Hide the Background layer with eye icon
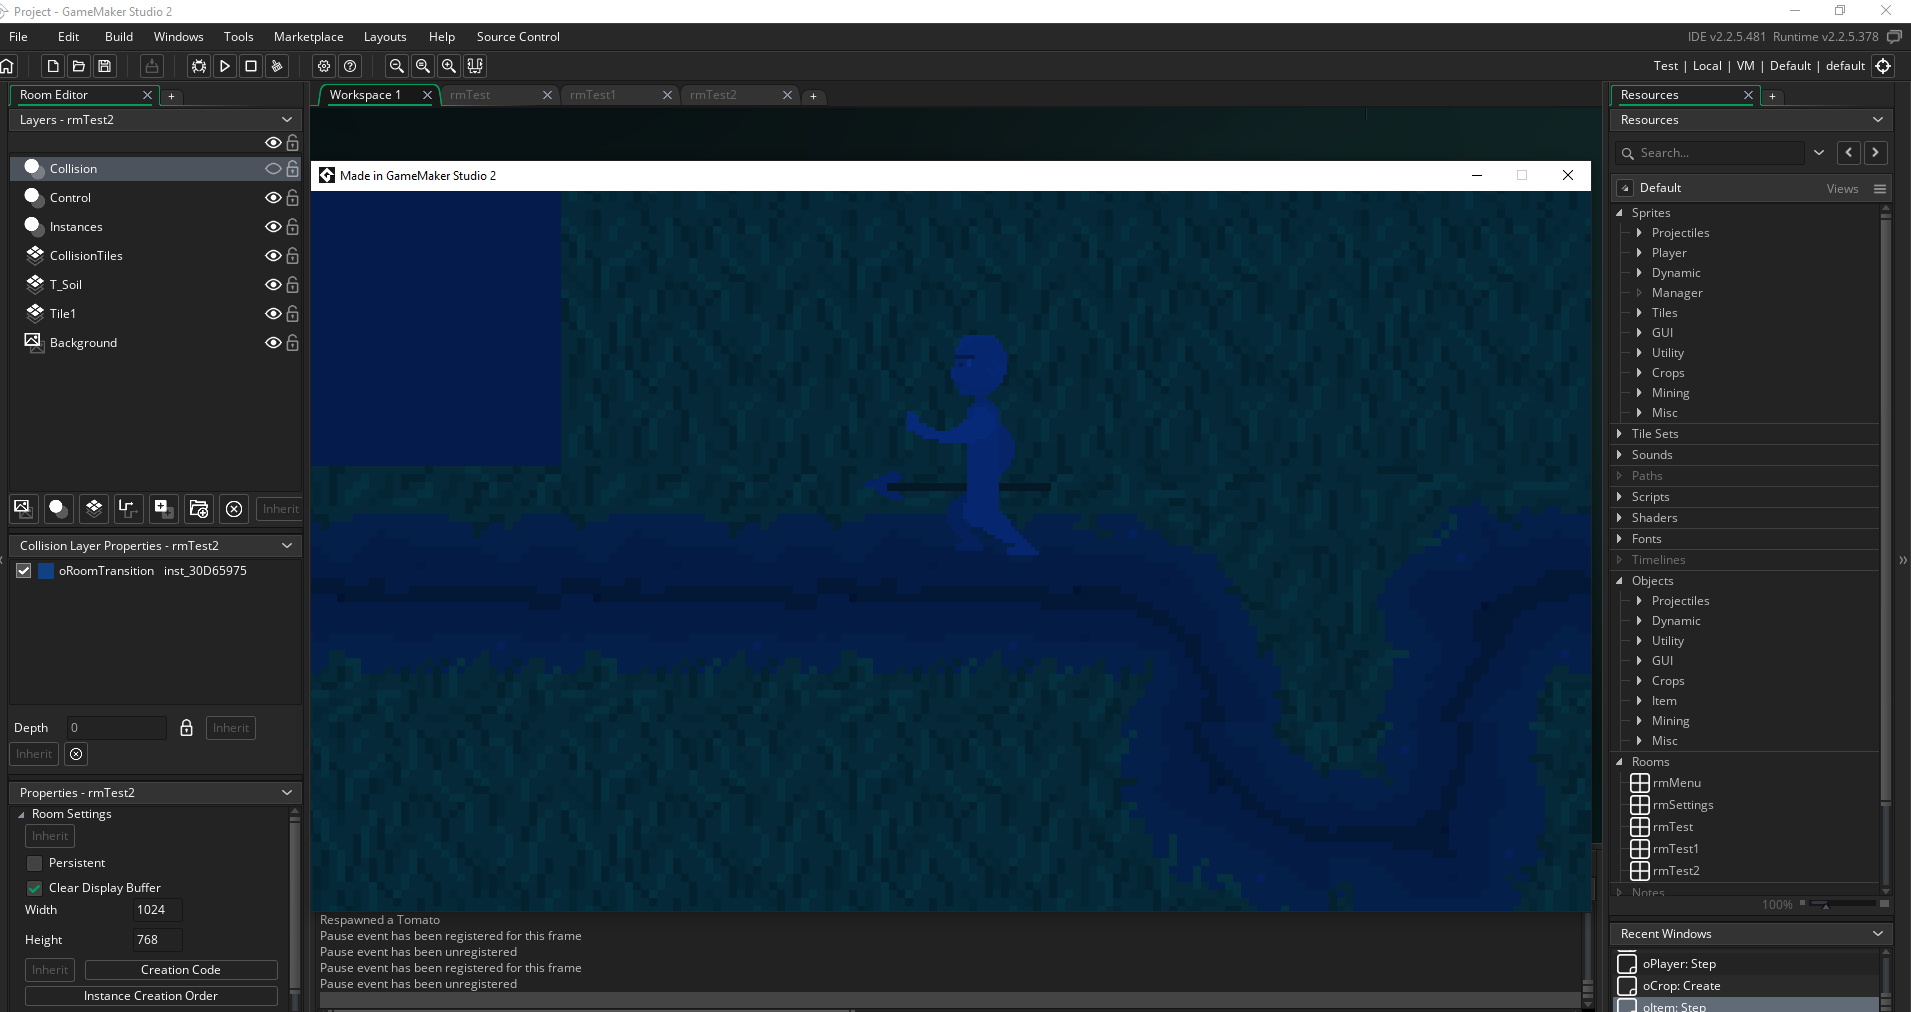Image resolution: width=1911 pixels, height=1012 pixels. coord(272,343)
